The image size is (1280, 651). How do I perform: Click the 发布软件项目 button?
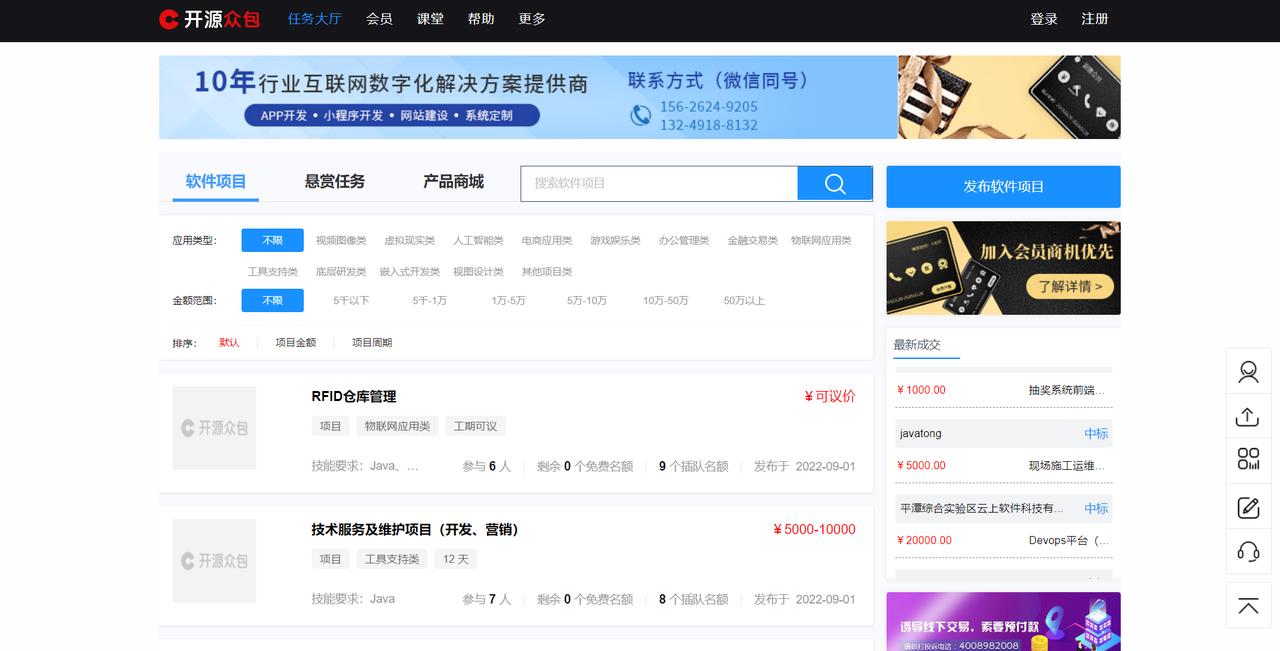(1002, 186)
